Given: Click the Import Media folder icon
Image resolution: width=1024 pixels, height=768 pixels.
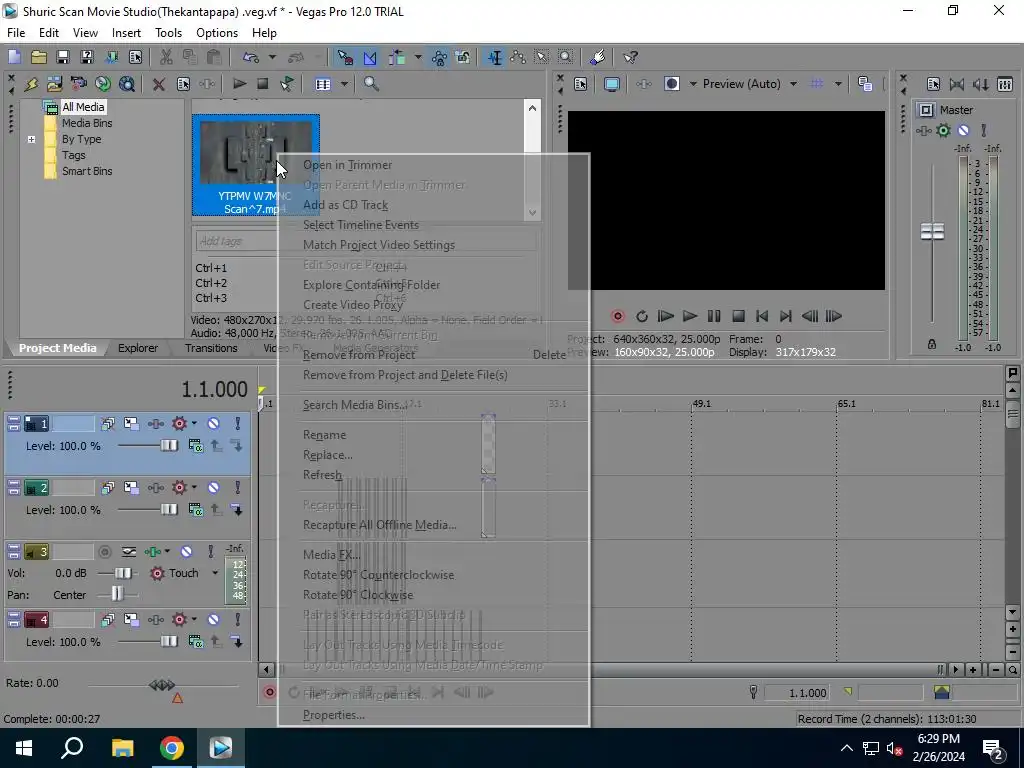Looking at the screenshot, I should 54,84.
